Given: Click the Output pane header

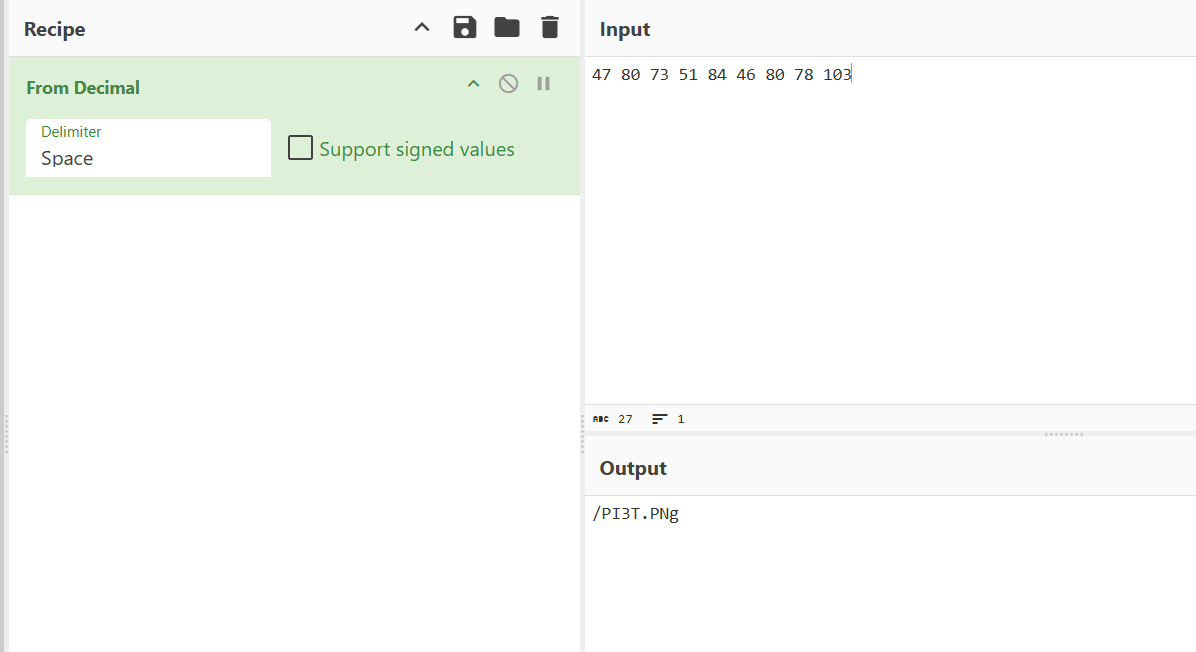Looking at the screenshot, I should coord(633,468).
